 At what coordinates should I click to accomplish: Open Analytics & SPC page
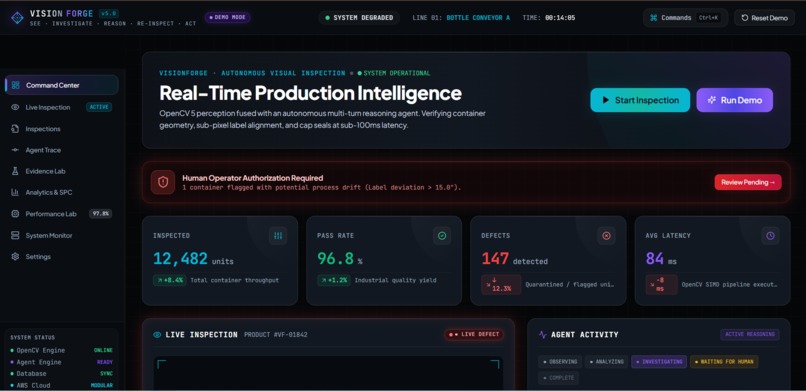[62, 193]
